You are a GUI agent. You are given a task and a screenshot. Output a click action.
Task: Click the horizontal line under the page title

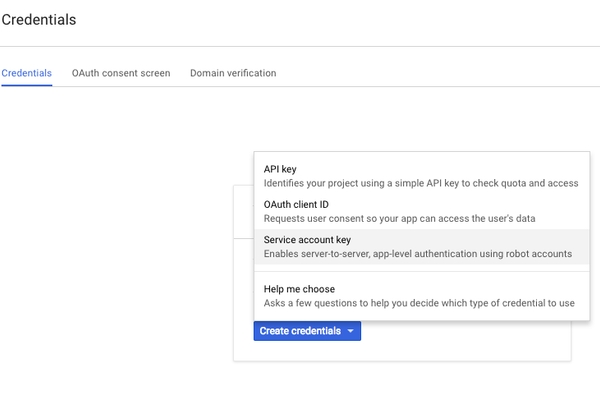tap(300, 46)
